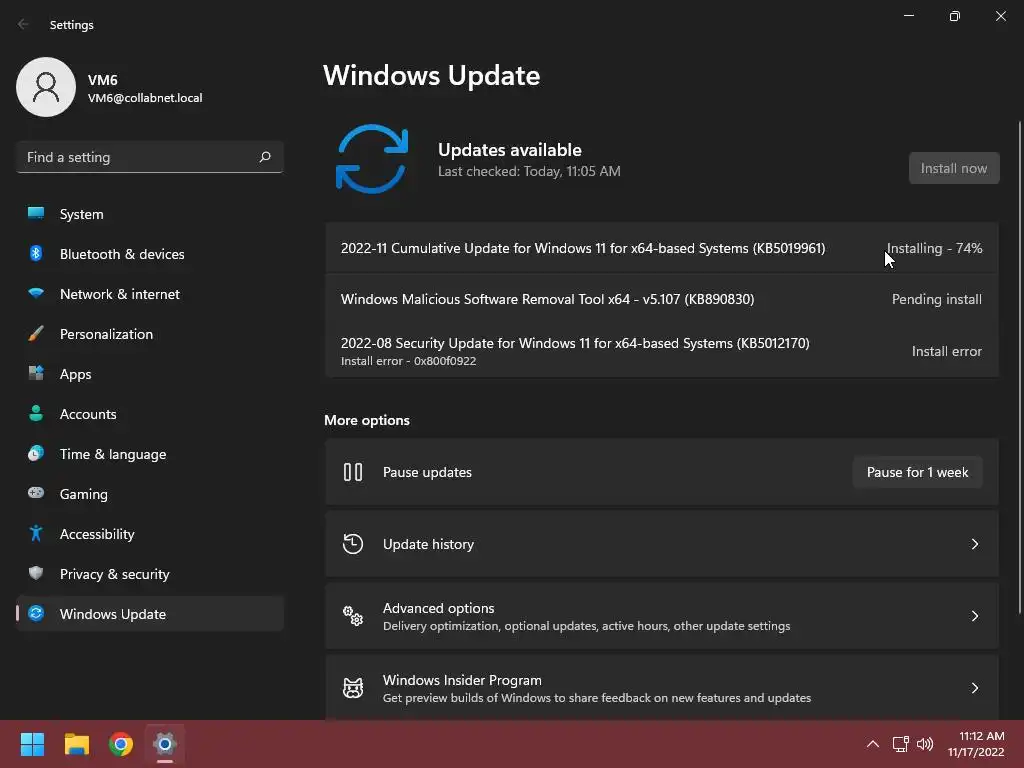Click the back arrow in Settings title bar
The width and height of the screenshot is (1024, 768).
coord(23,24)
